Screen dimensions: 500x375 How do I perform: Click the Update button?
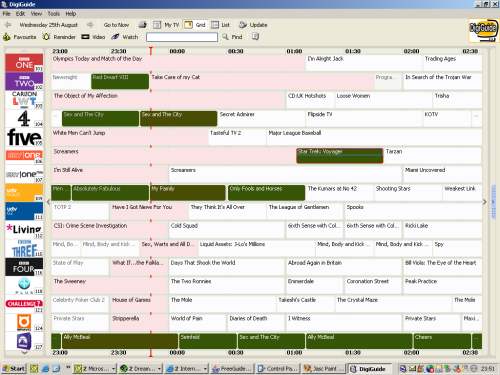253,25
